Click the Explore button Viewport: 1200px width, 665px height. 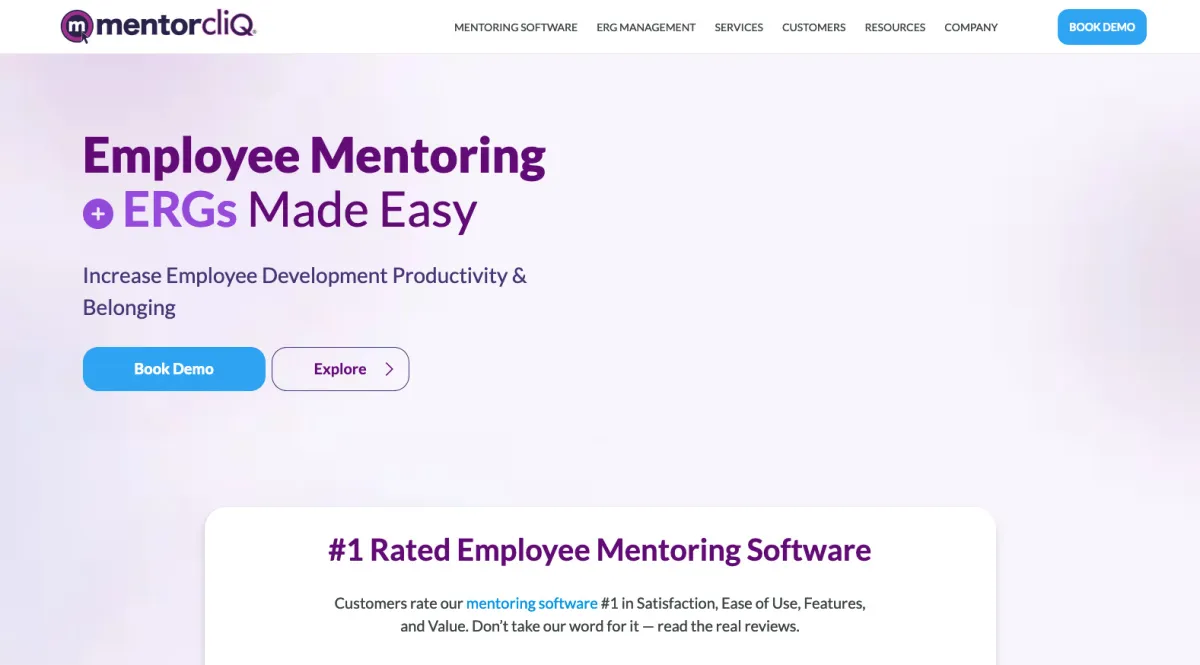(x=340, y=369)
